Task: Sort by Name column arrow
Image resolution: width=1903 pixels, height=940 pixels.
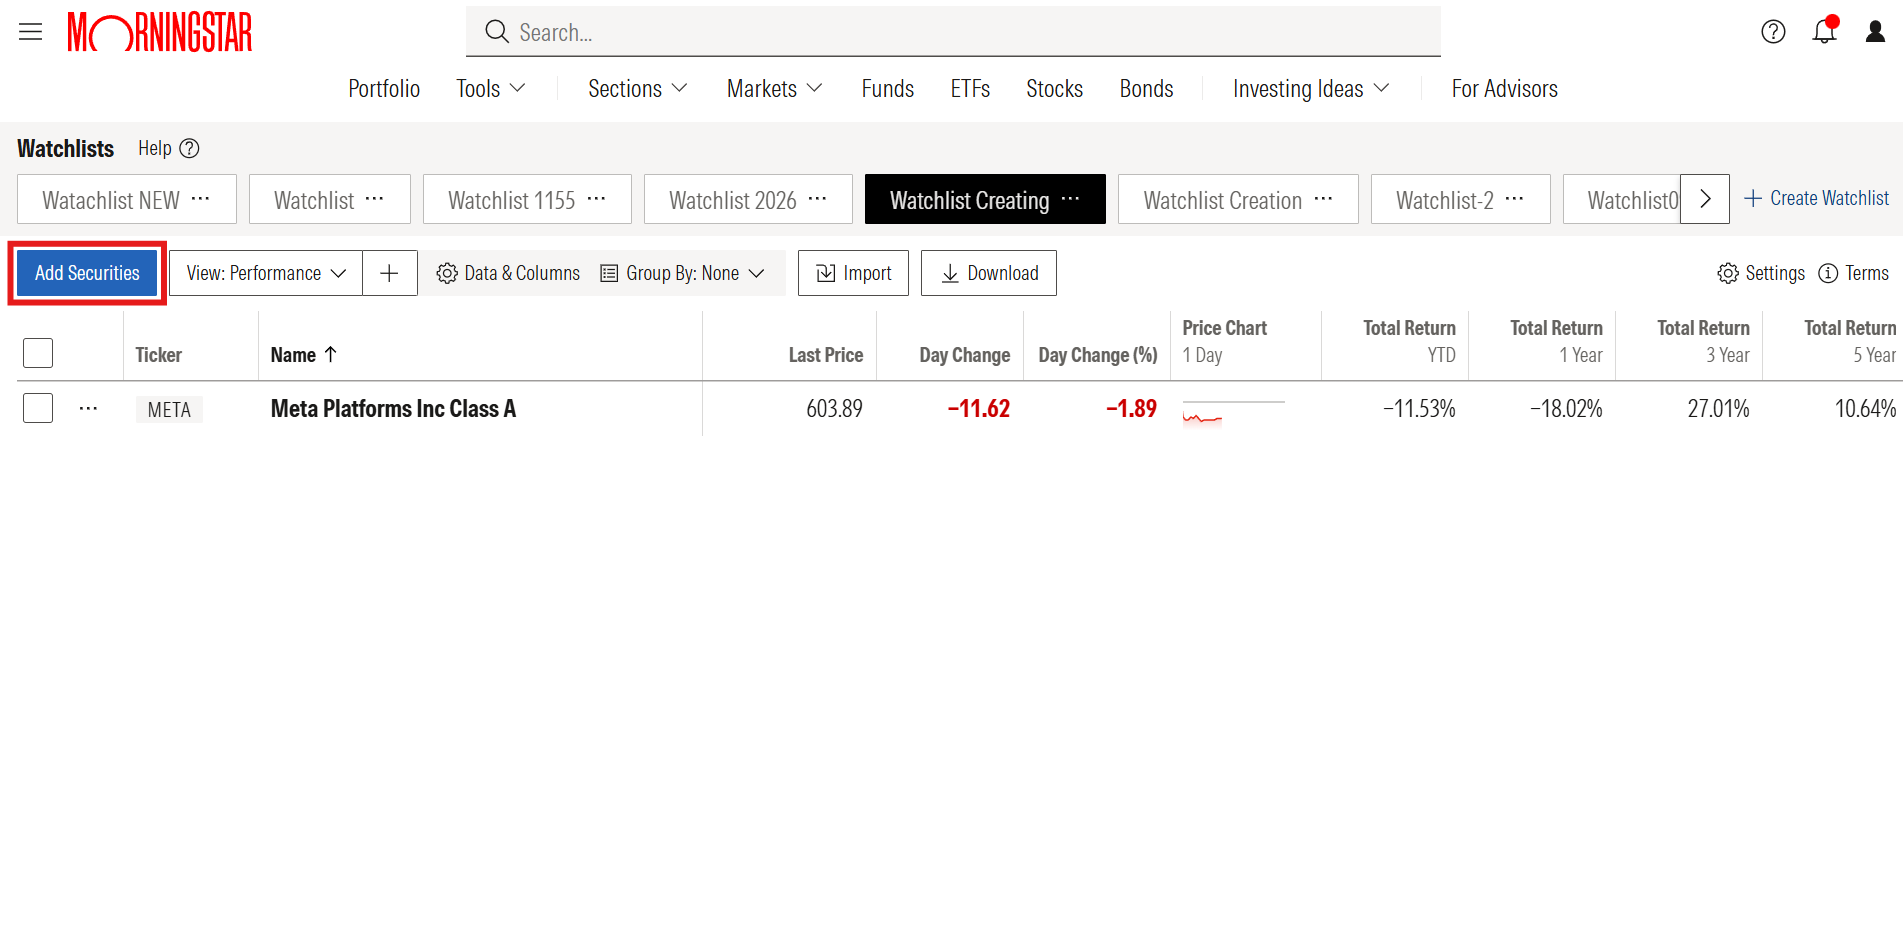Action: (x=331, y=354)
